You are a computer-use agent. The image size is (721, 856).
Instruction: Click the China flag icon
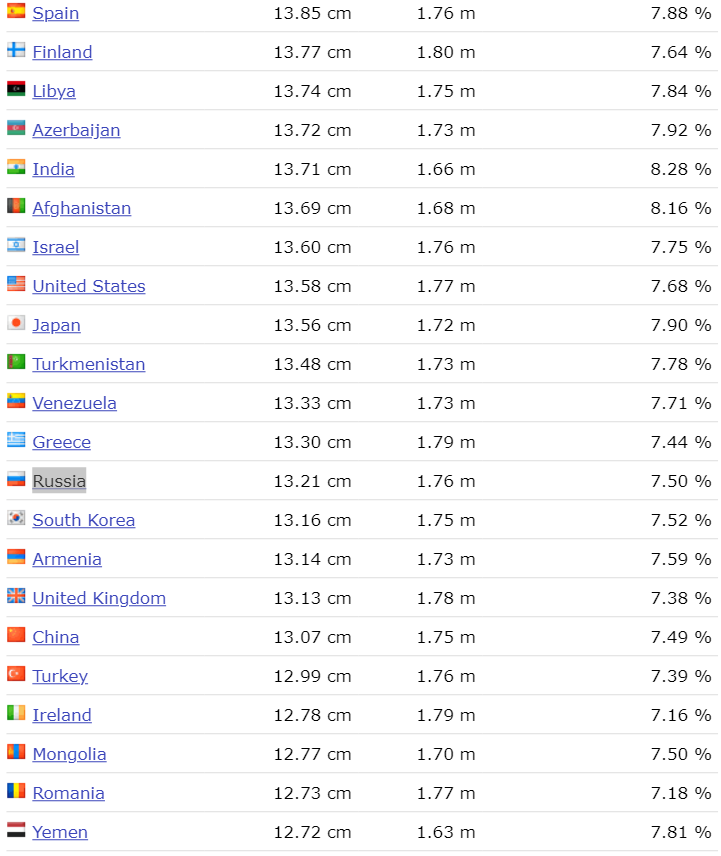pyautogui.click(x=16, y=636)
